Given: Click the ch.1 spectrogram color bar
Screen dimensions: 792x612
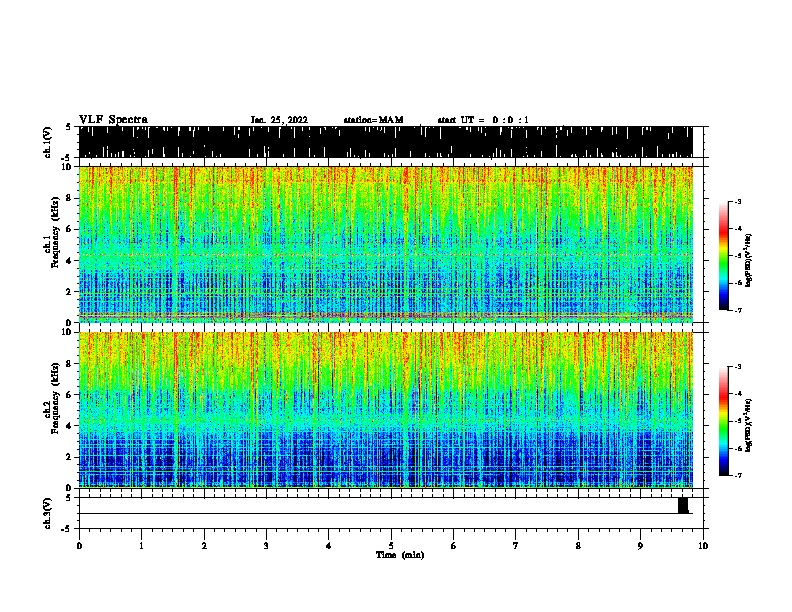Looking at the screenshot, I should click(724, 256).
